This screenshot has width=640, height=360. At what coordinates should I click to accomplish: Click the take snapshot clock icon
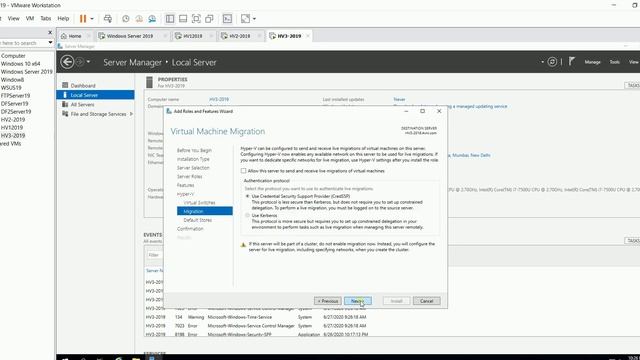click(126, 19)
